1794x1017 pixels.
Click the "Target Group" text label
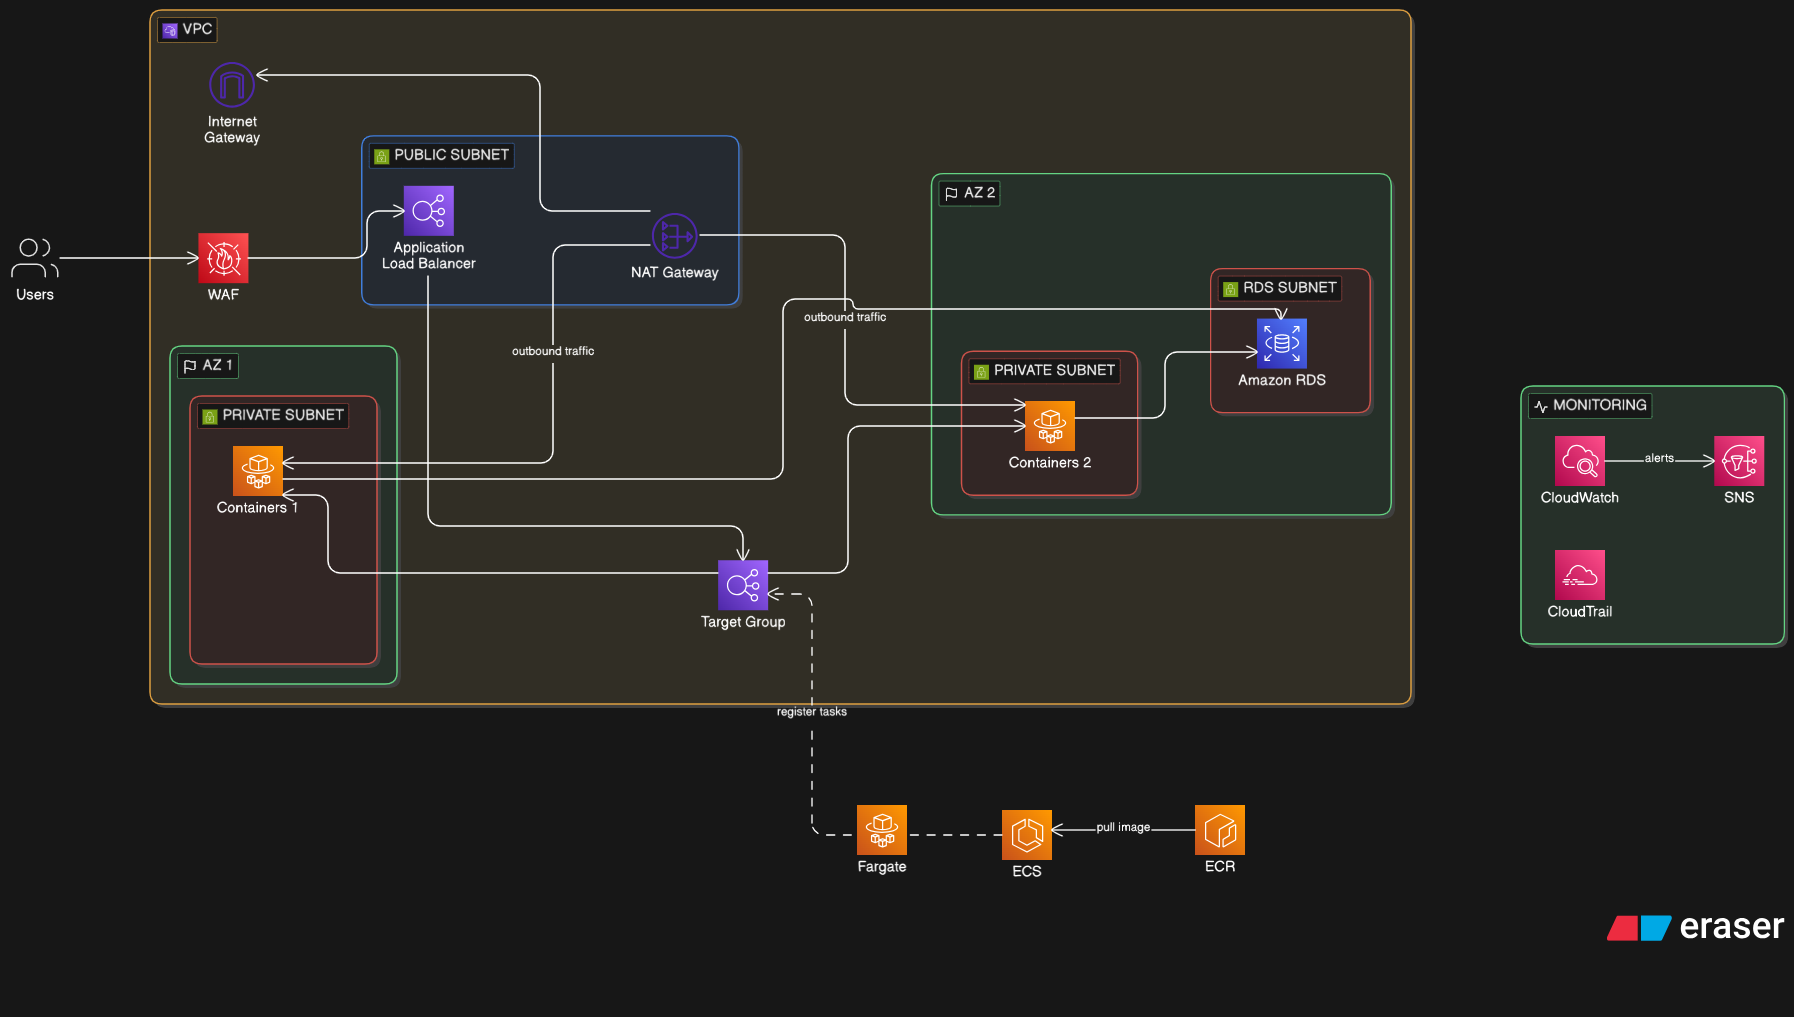(x=743, y=622)
